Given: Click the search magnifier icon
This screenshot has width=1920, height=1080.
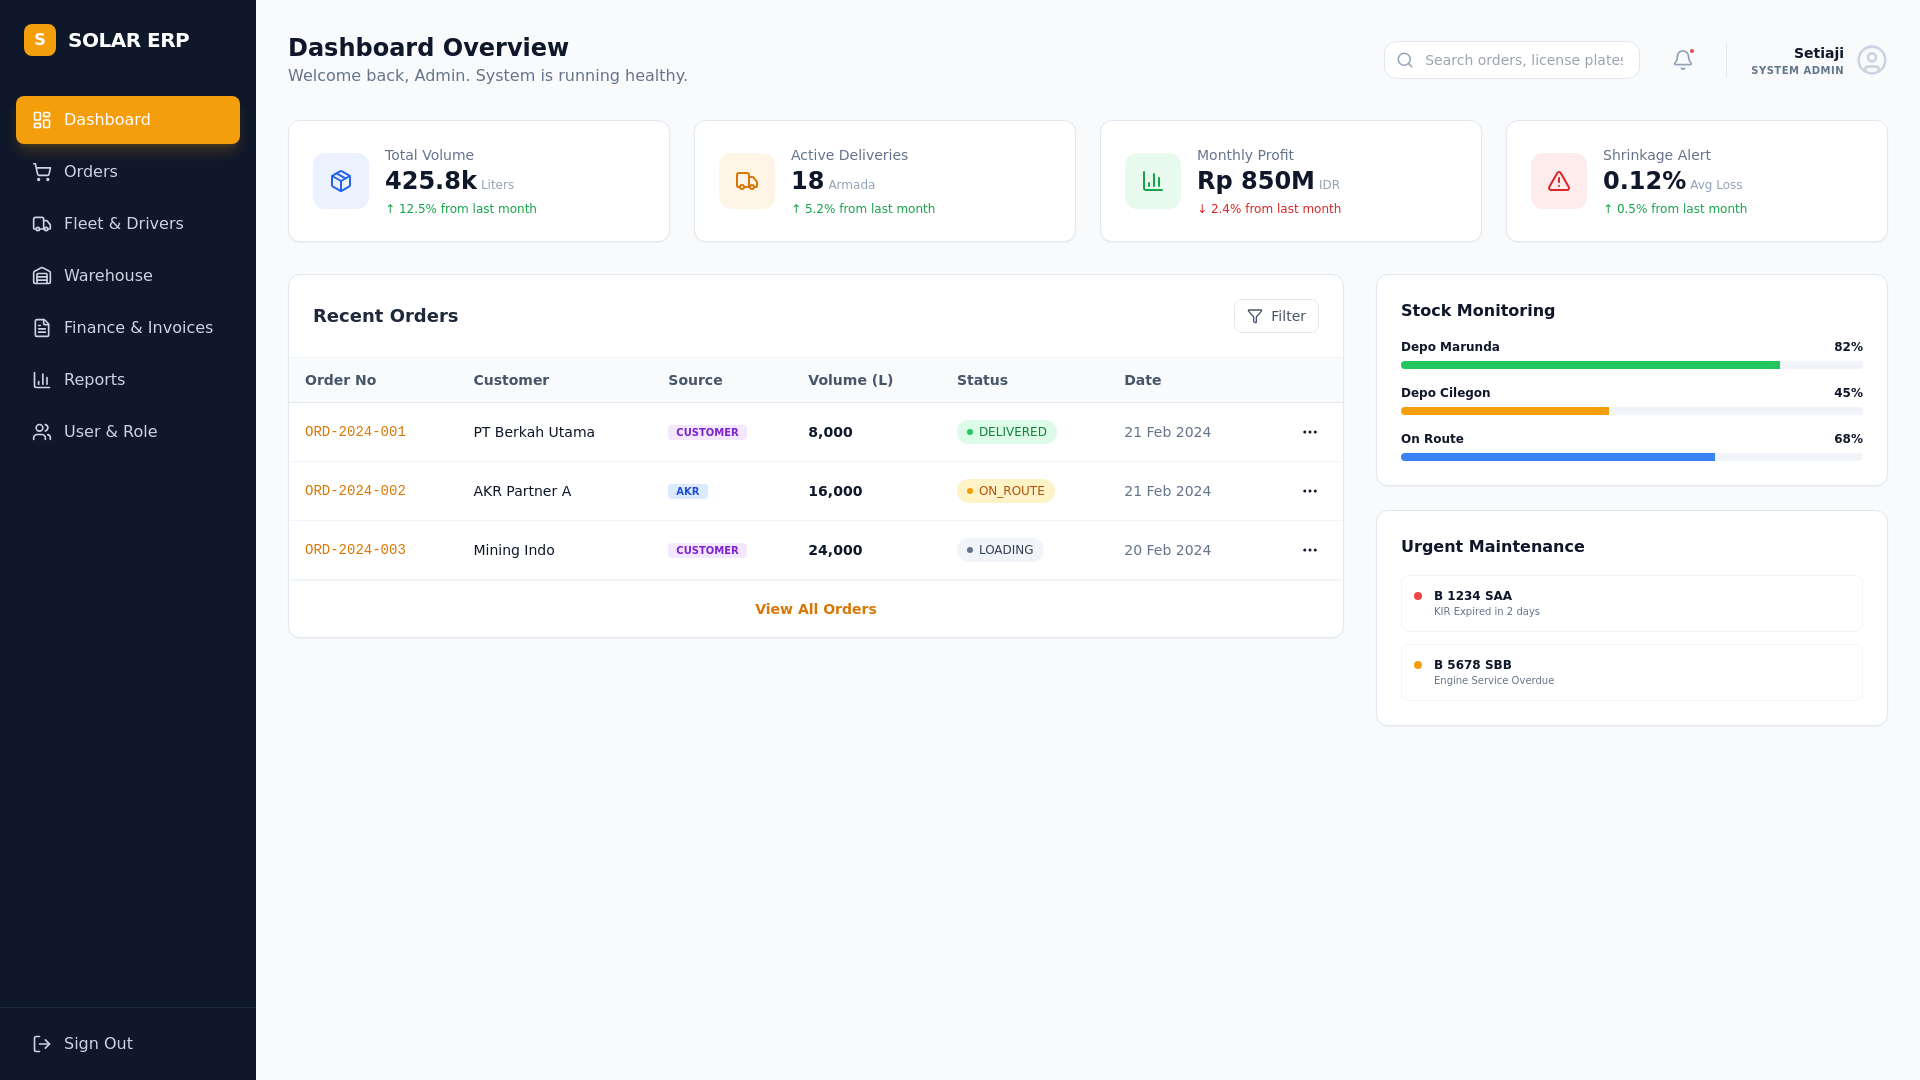Looking at the screenshot, I should (1405, 60).
